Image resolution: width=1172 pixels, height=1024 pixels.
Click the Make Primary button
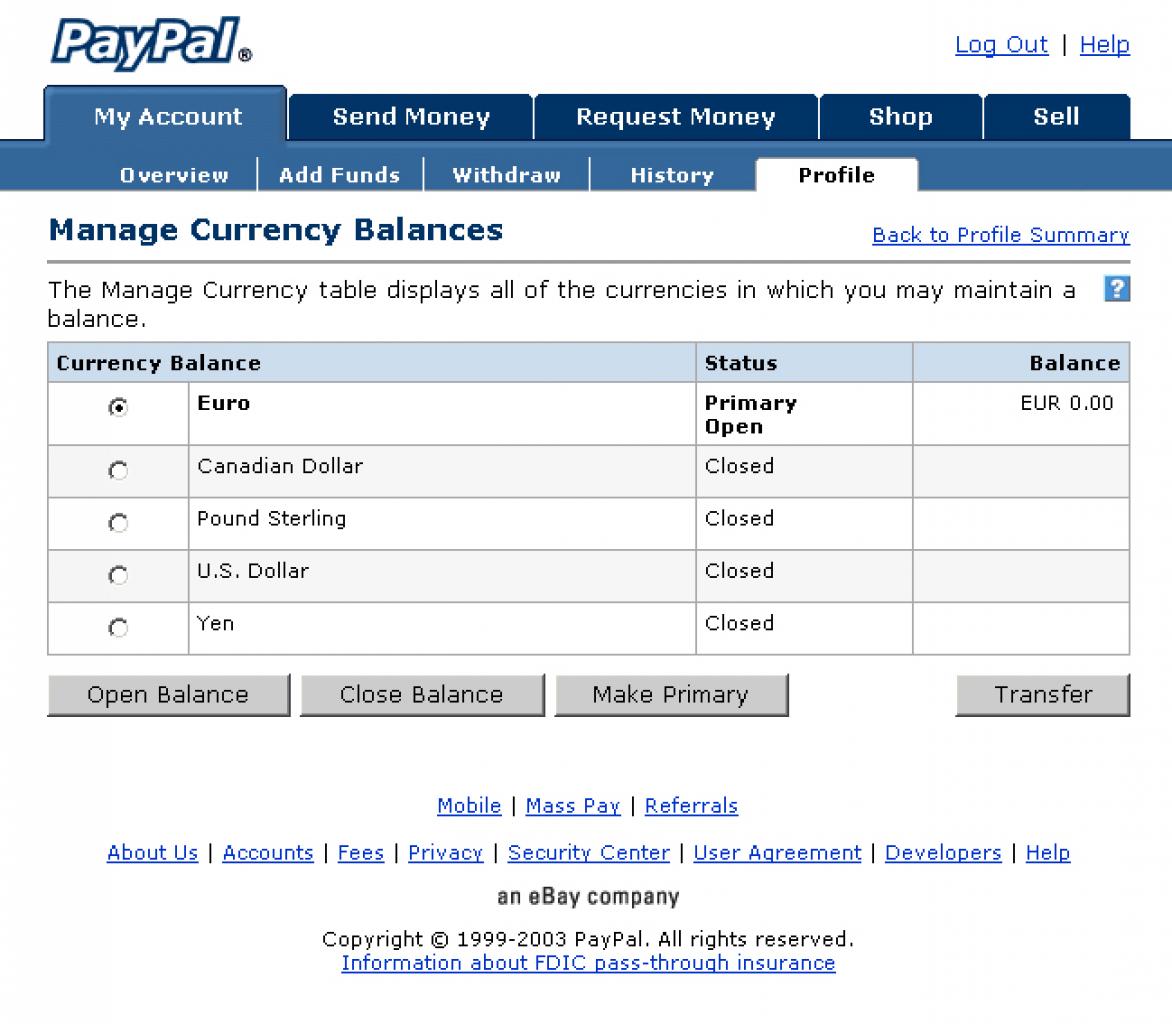[671, 694]
